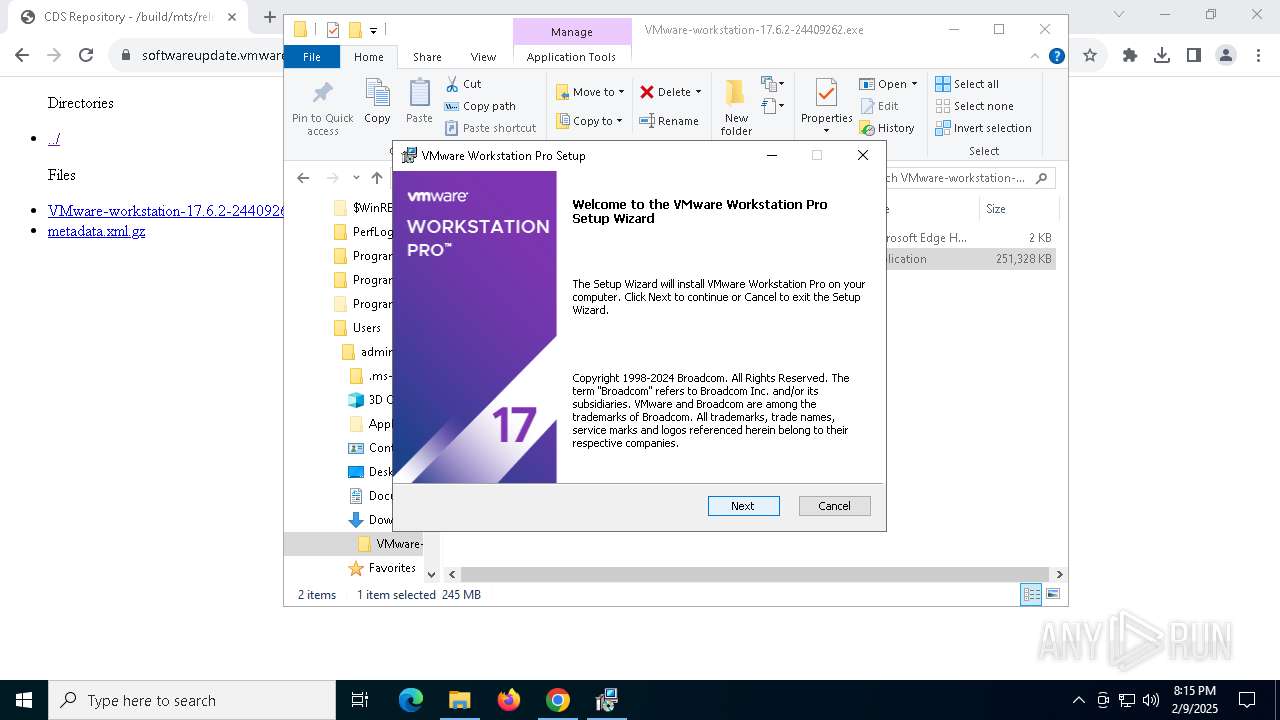Select the PerfLogs folder in tree

363,232
